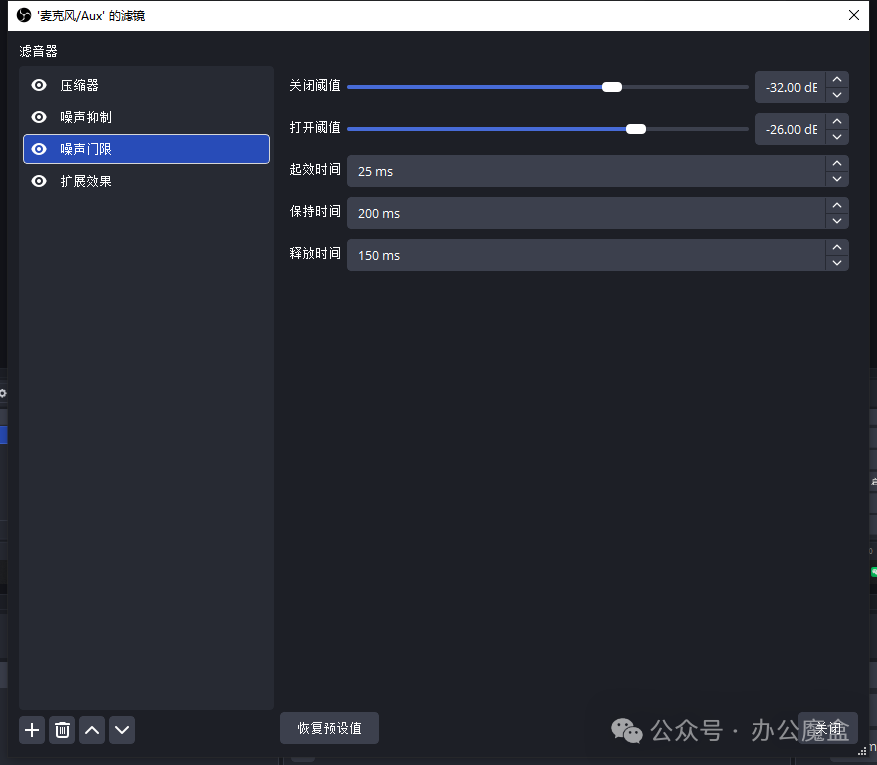
Task: Click the trash icon to delete filter
Action: 62,730
